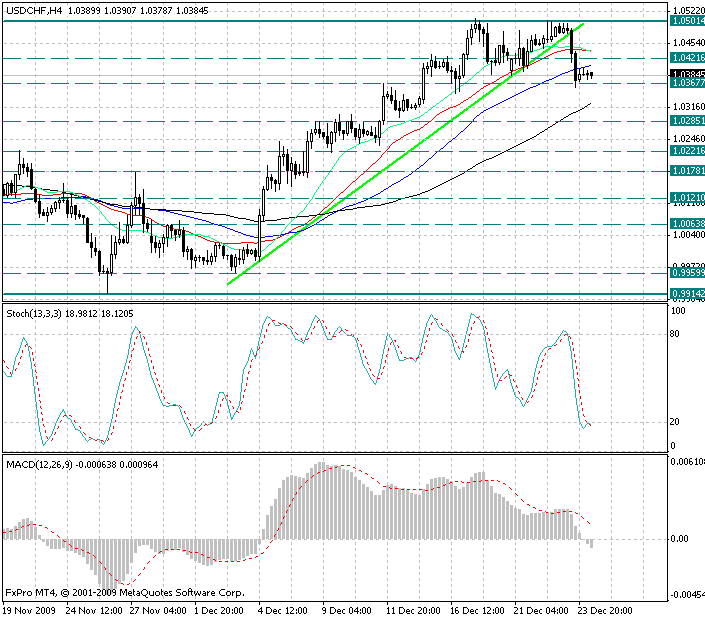Select the 1.02216 level price label
The height and width of the screenshot is (618, 705).
[687, 151]
